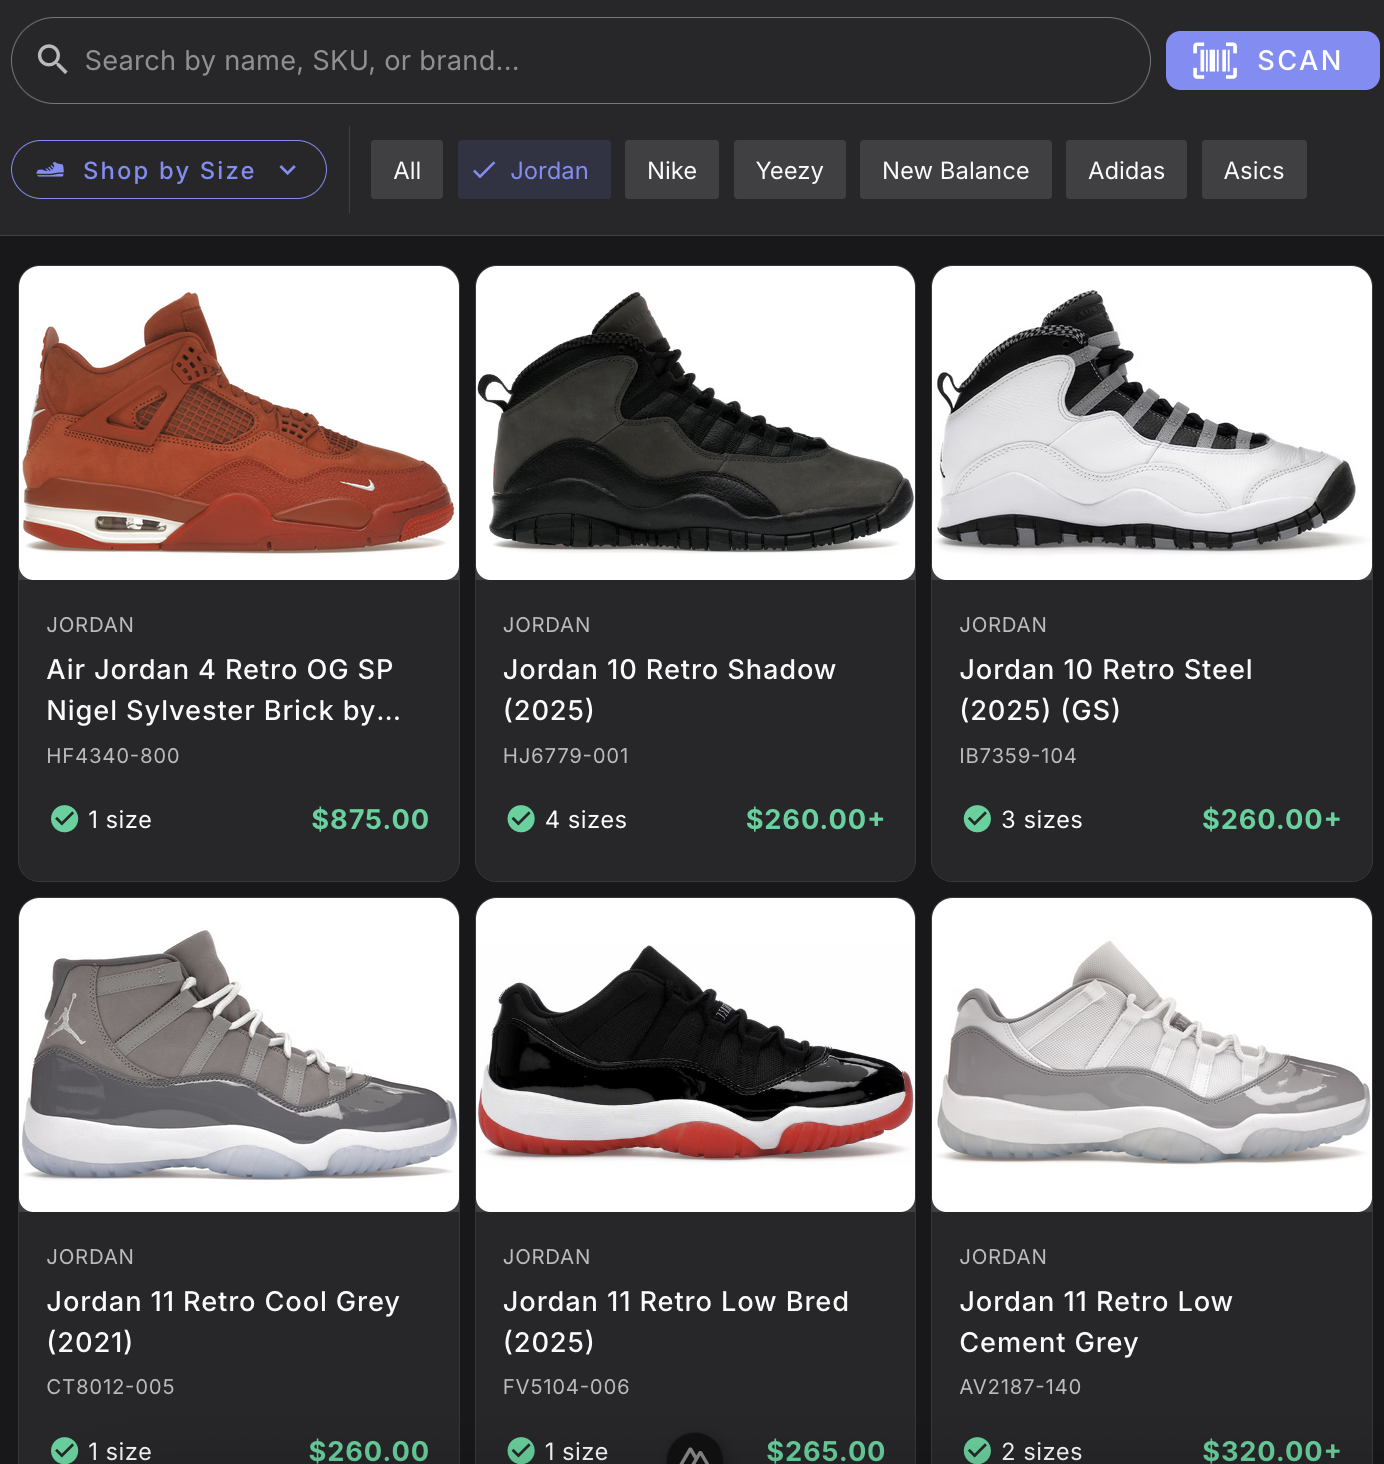Show all brands with the All filter
The height and width of the screenshot is (1464, 1384).
(x=407, y=170)
